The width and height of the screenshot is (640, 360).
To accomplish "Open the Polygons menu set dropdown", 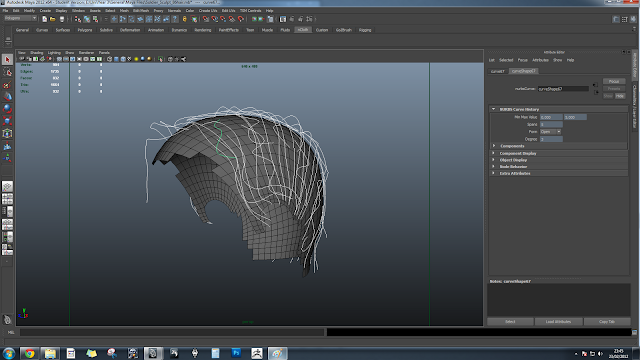I will (20, 18).
